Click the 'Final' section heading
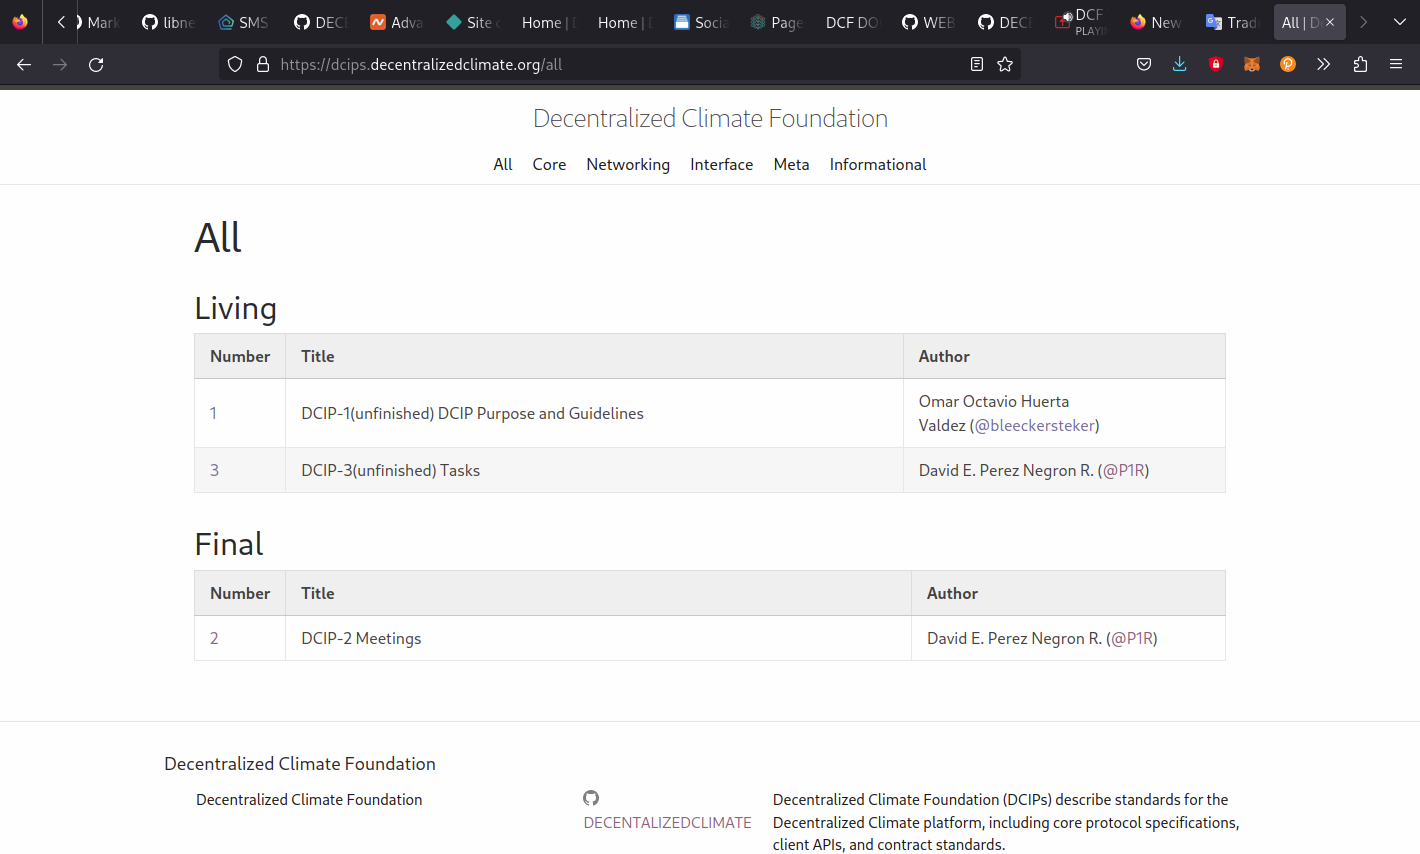 click(x=229, y=544)
